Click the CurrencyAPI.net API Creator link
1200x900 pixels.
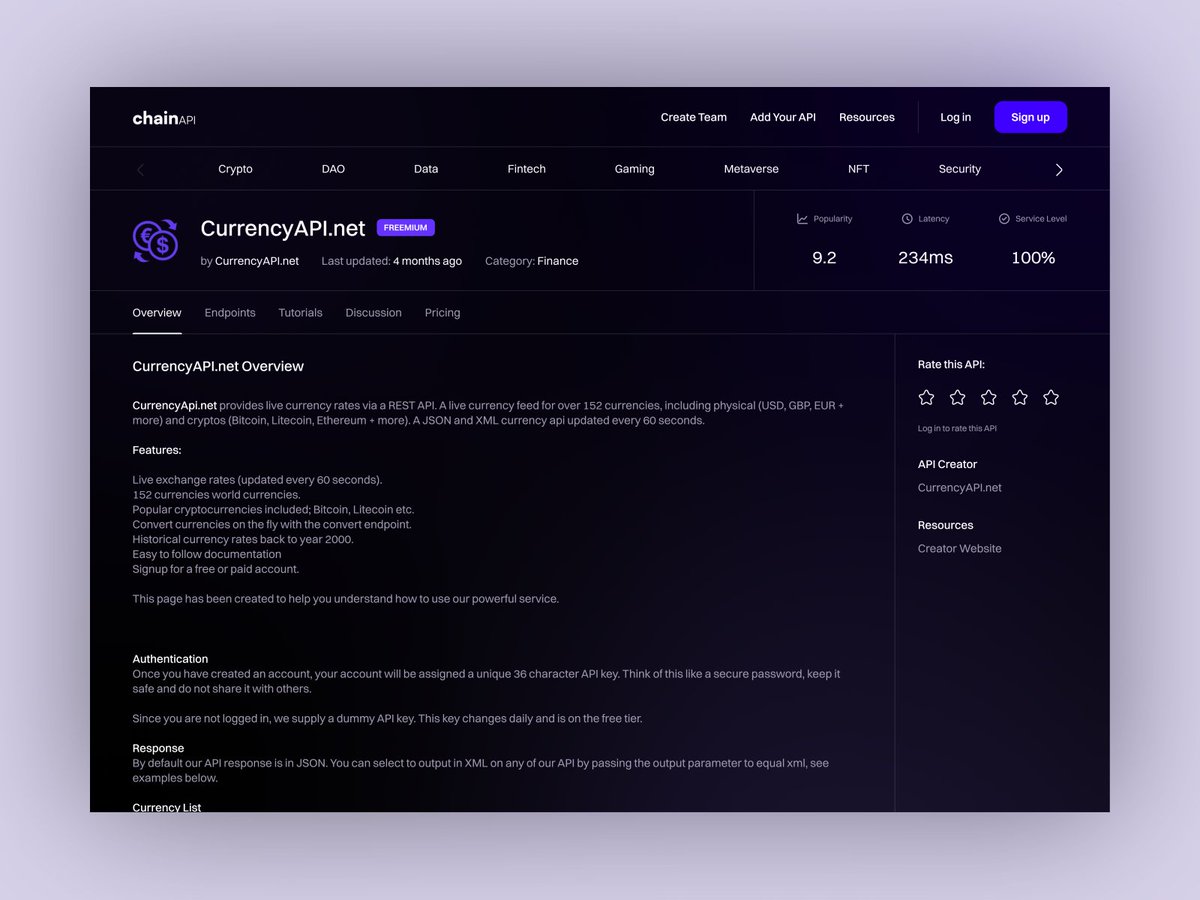960,488
